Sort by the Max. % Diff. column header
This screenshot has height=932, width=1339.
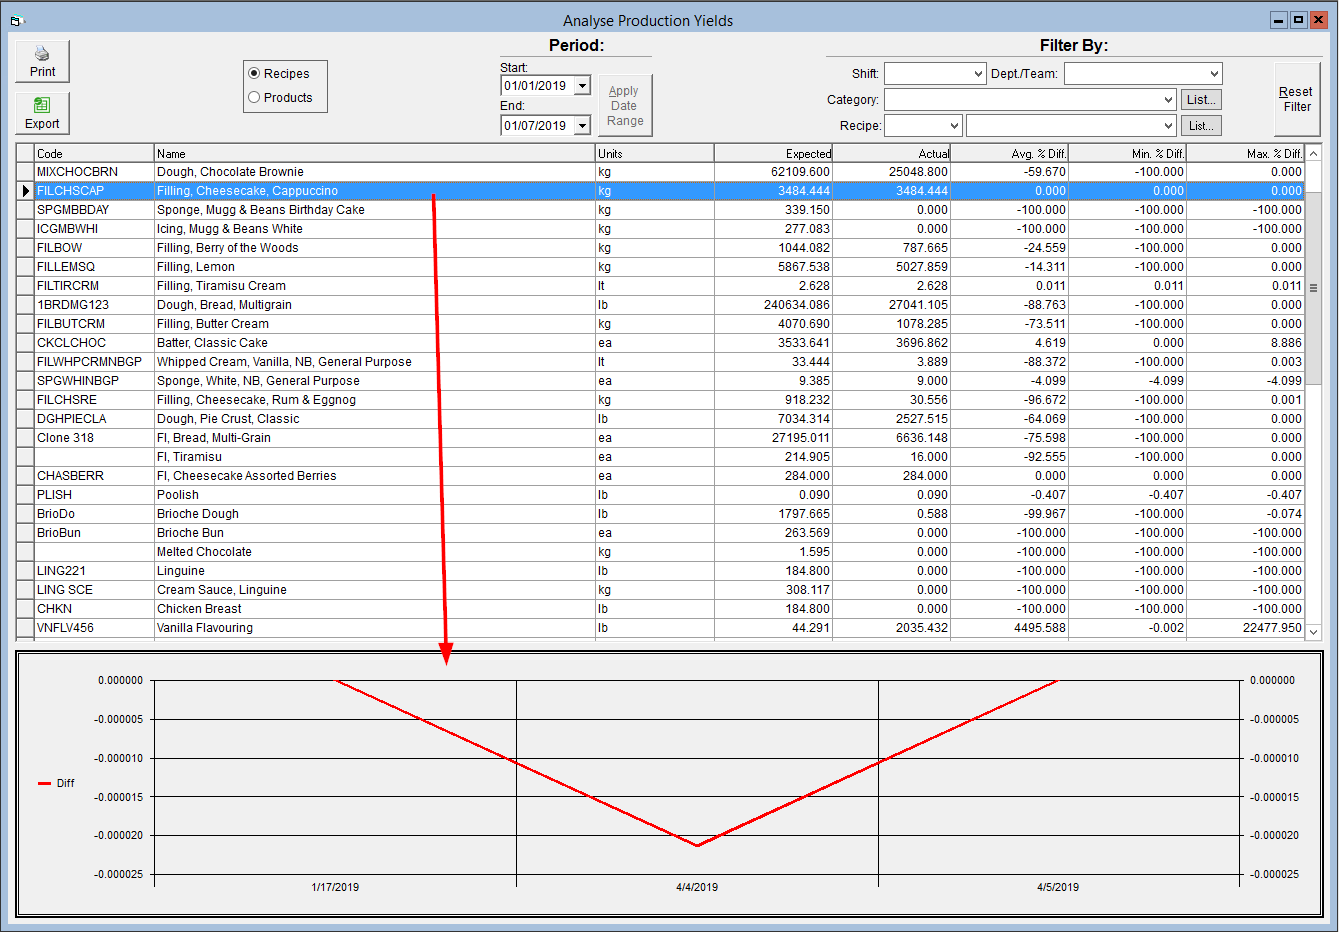click(1245, 153)
